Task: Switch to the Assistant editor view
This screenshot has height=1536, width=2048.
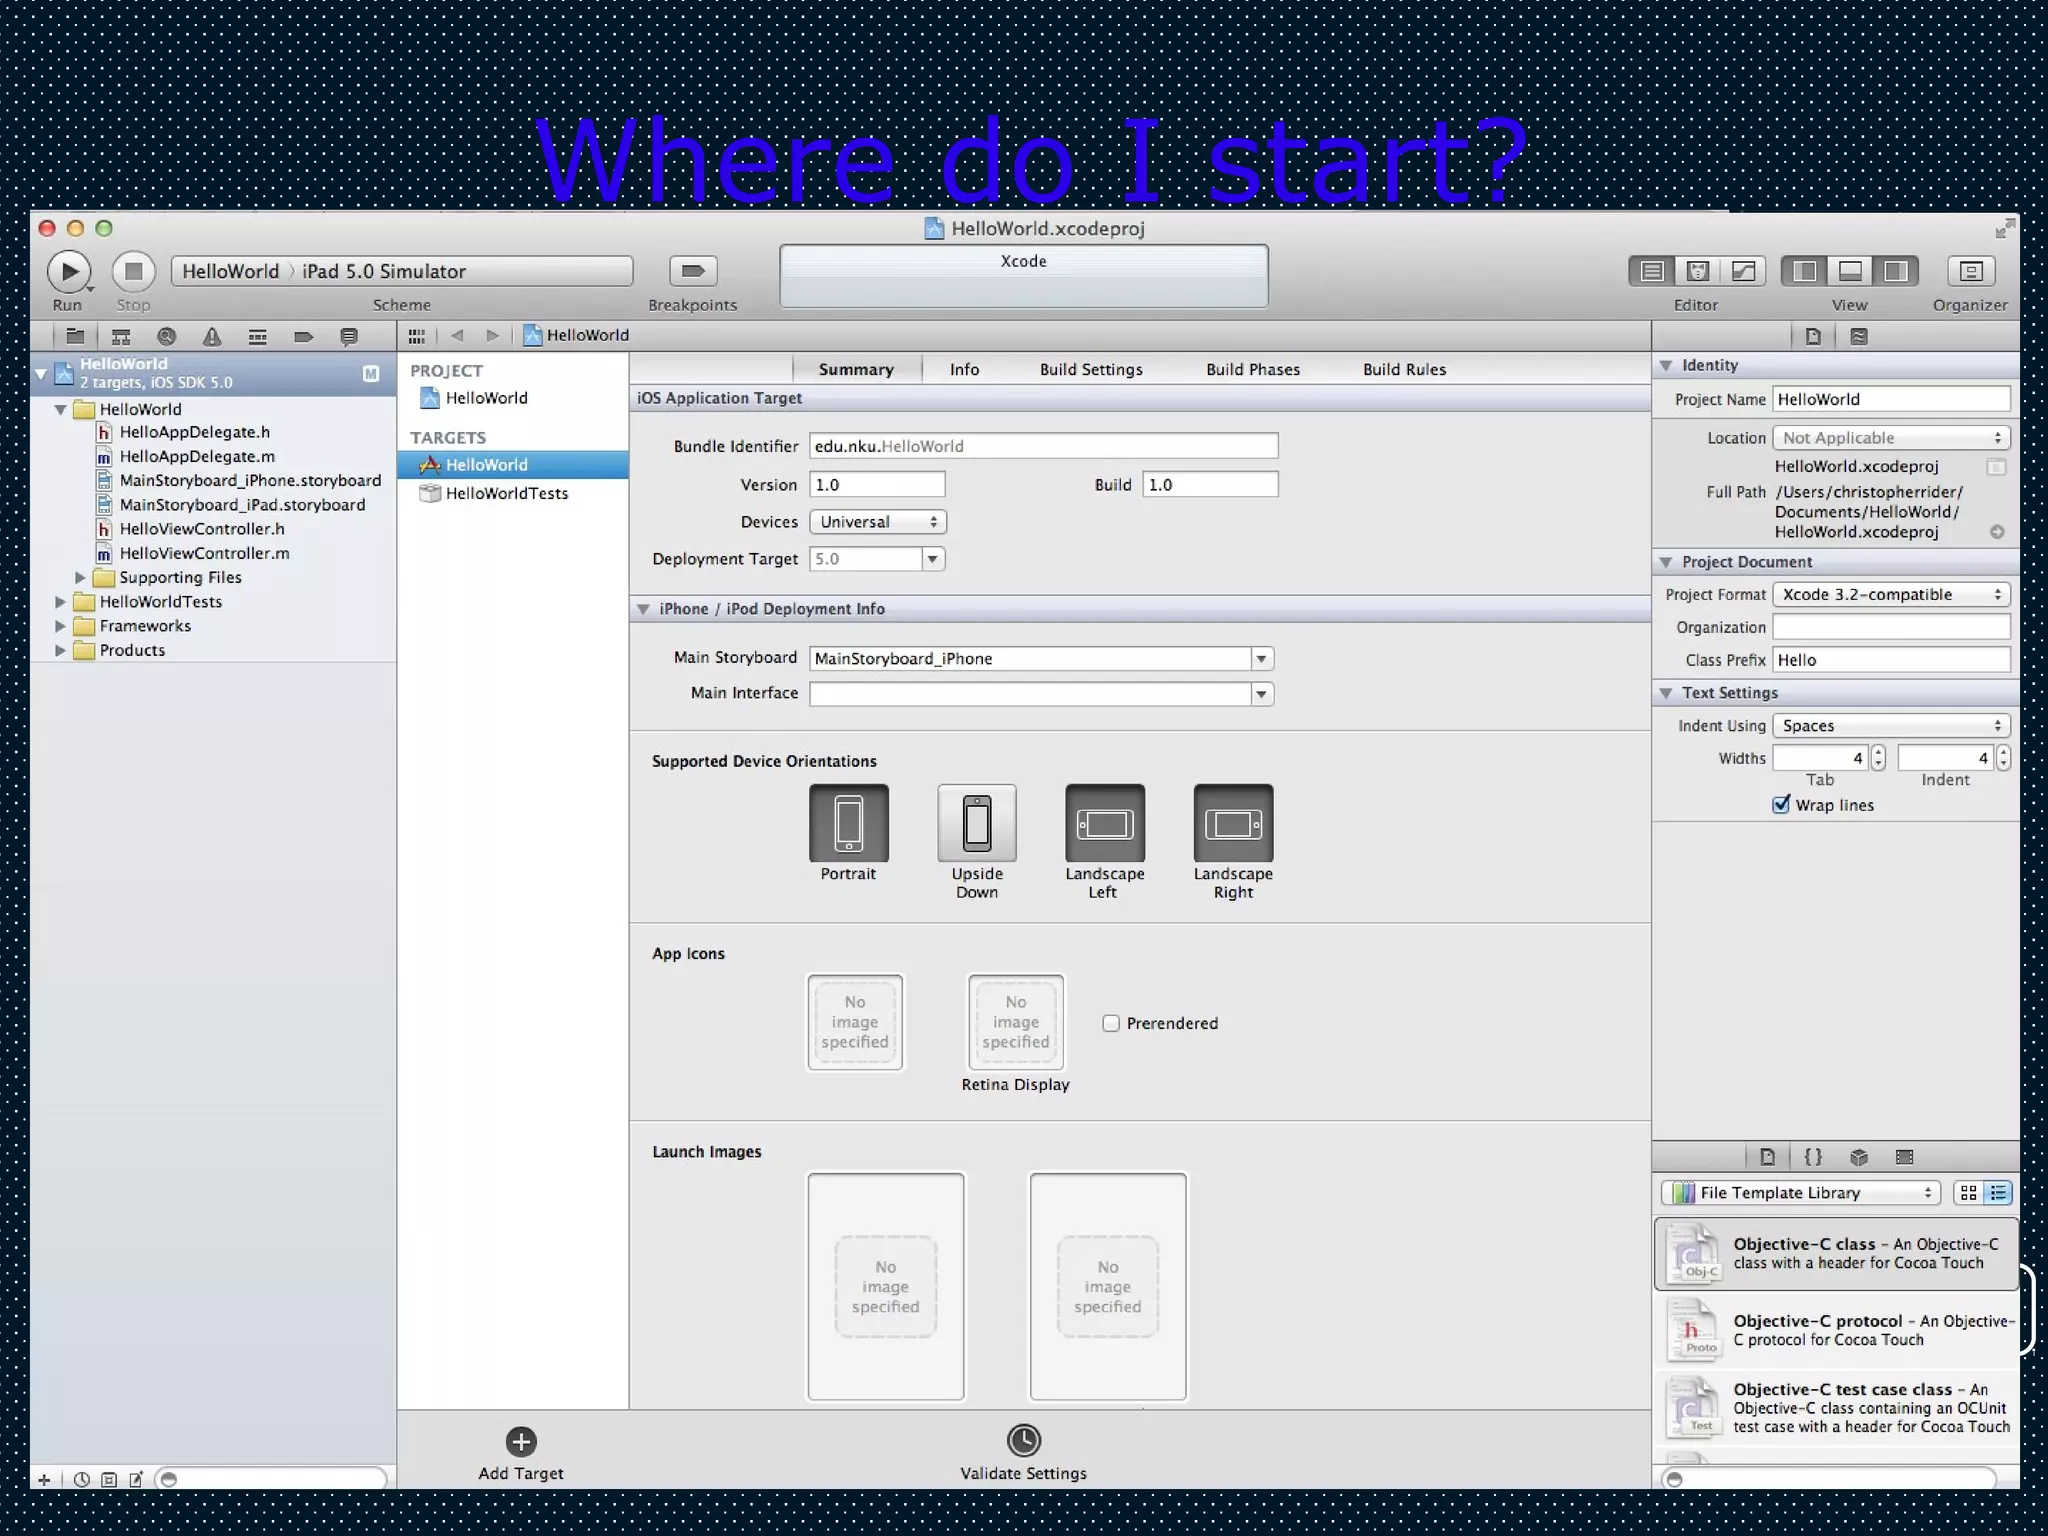Action: 1697,271
